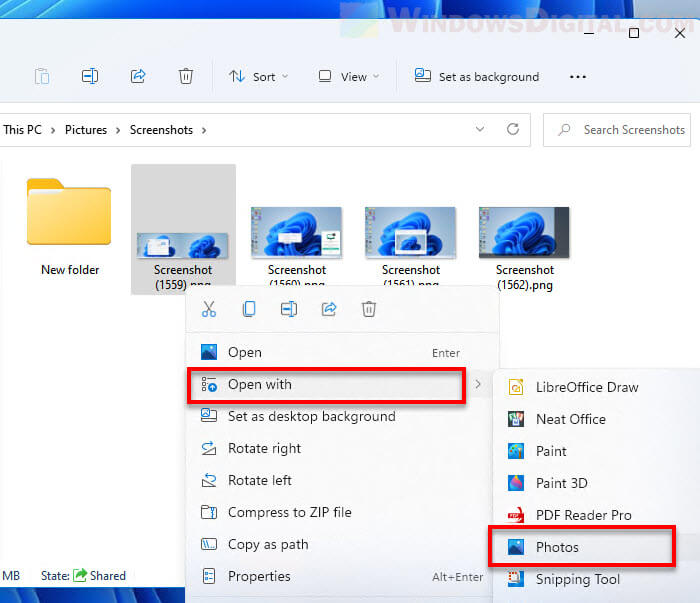700x603 pixels.
Task: Click the Delete icon in context menu
Action: pyautogui.click(x=369, y=309)
